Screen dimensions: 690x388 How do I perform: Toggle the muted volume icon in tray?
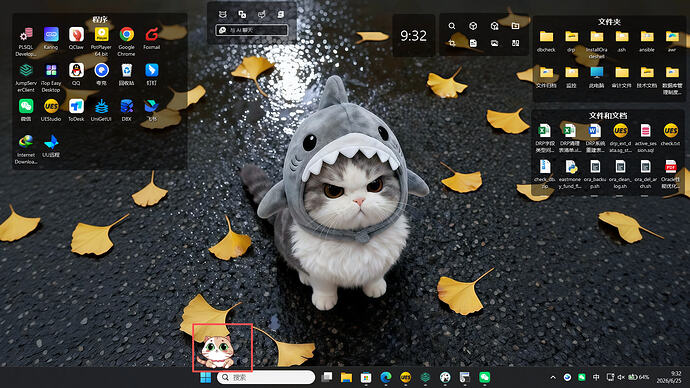point(621,377)
